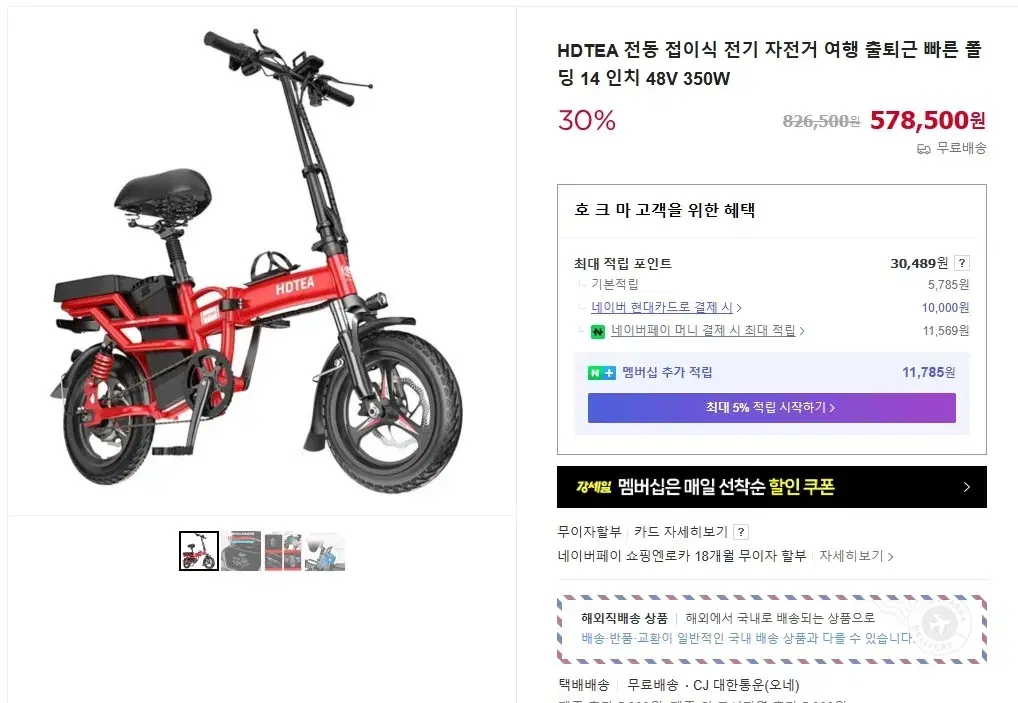Select the first red bike thumbnail
This screenshot has height=703, width=1018.
[199, 551]
